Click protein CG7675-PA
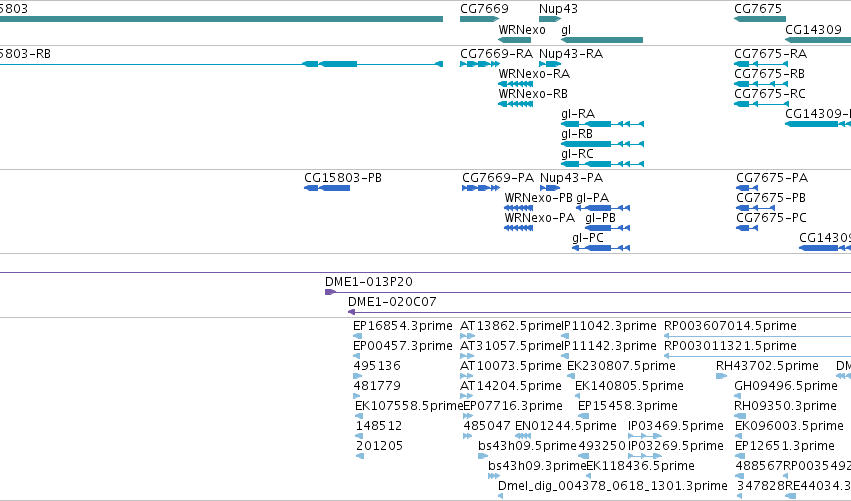 (772, 178)
